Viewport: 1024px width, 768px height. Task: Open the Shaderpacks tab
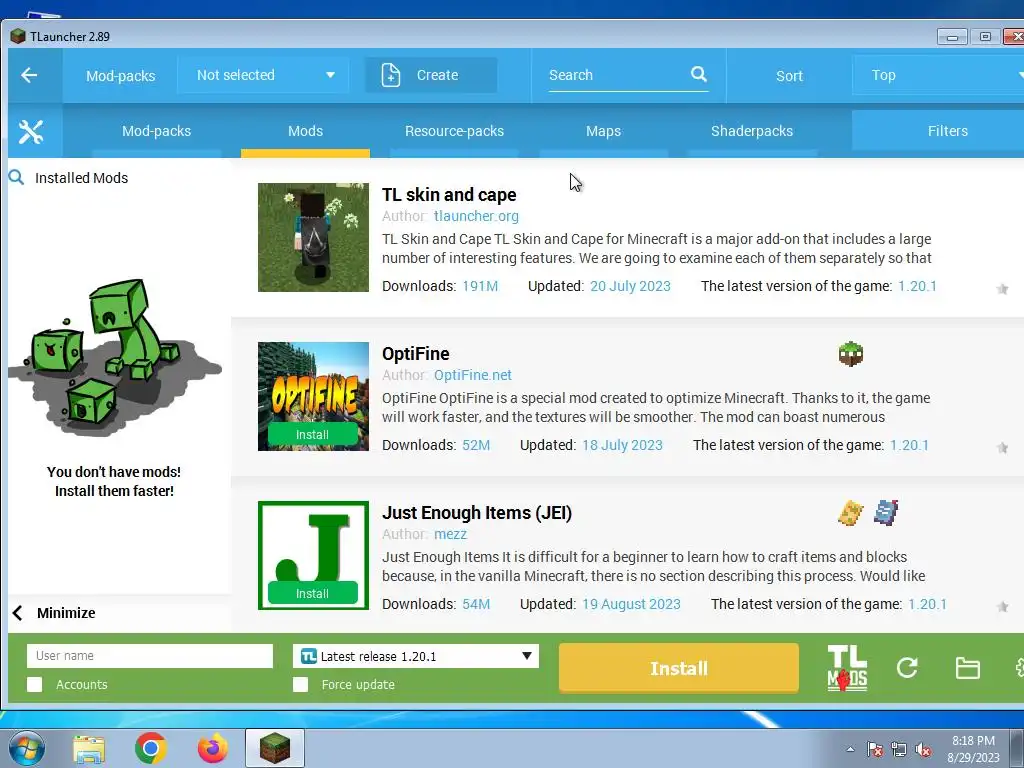(x=752, y=131)
